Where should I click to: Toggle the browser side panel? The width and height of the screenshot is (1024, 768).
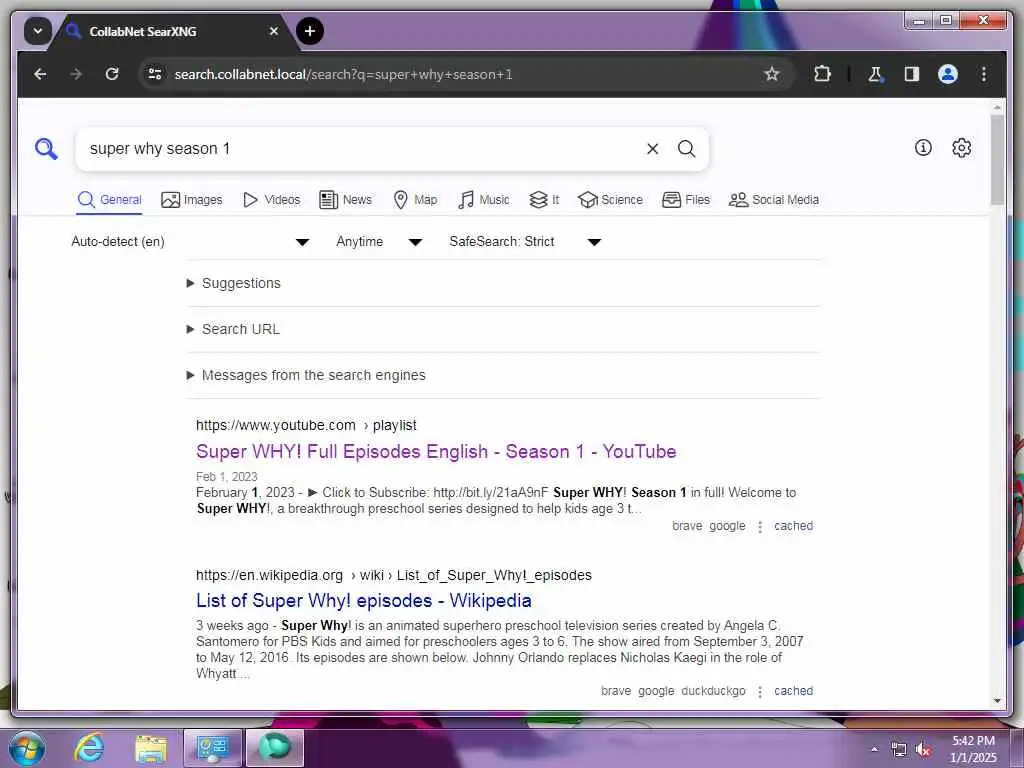pyautogui.click(x=912, y=74)
